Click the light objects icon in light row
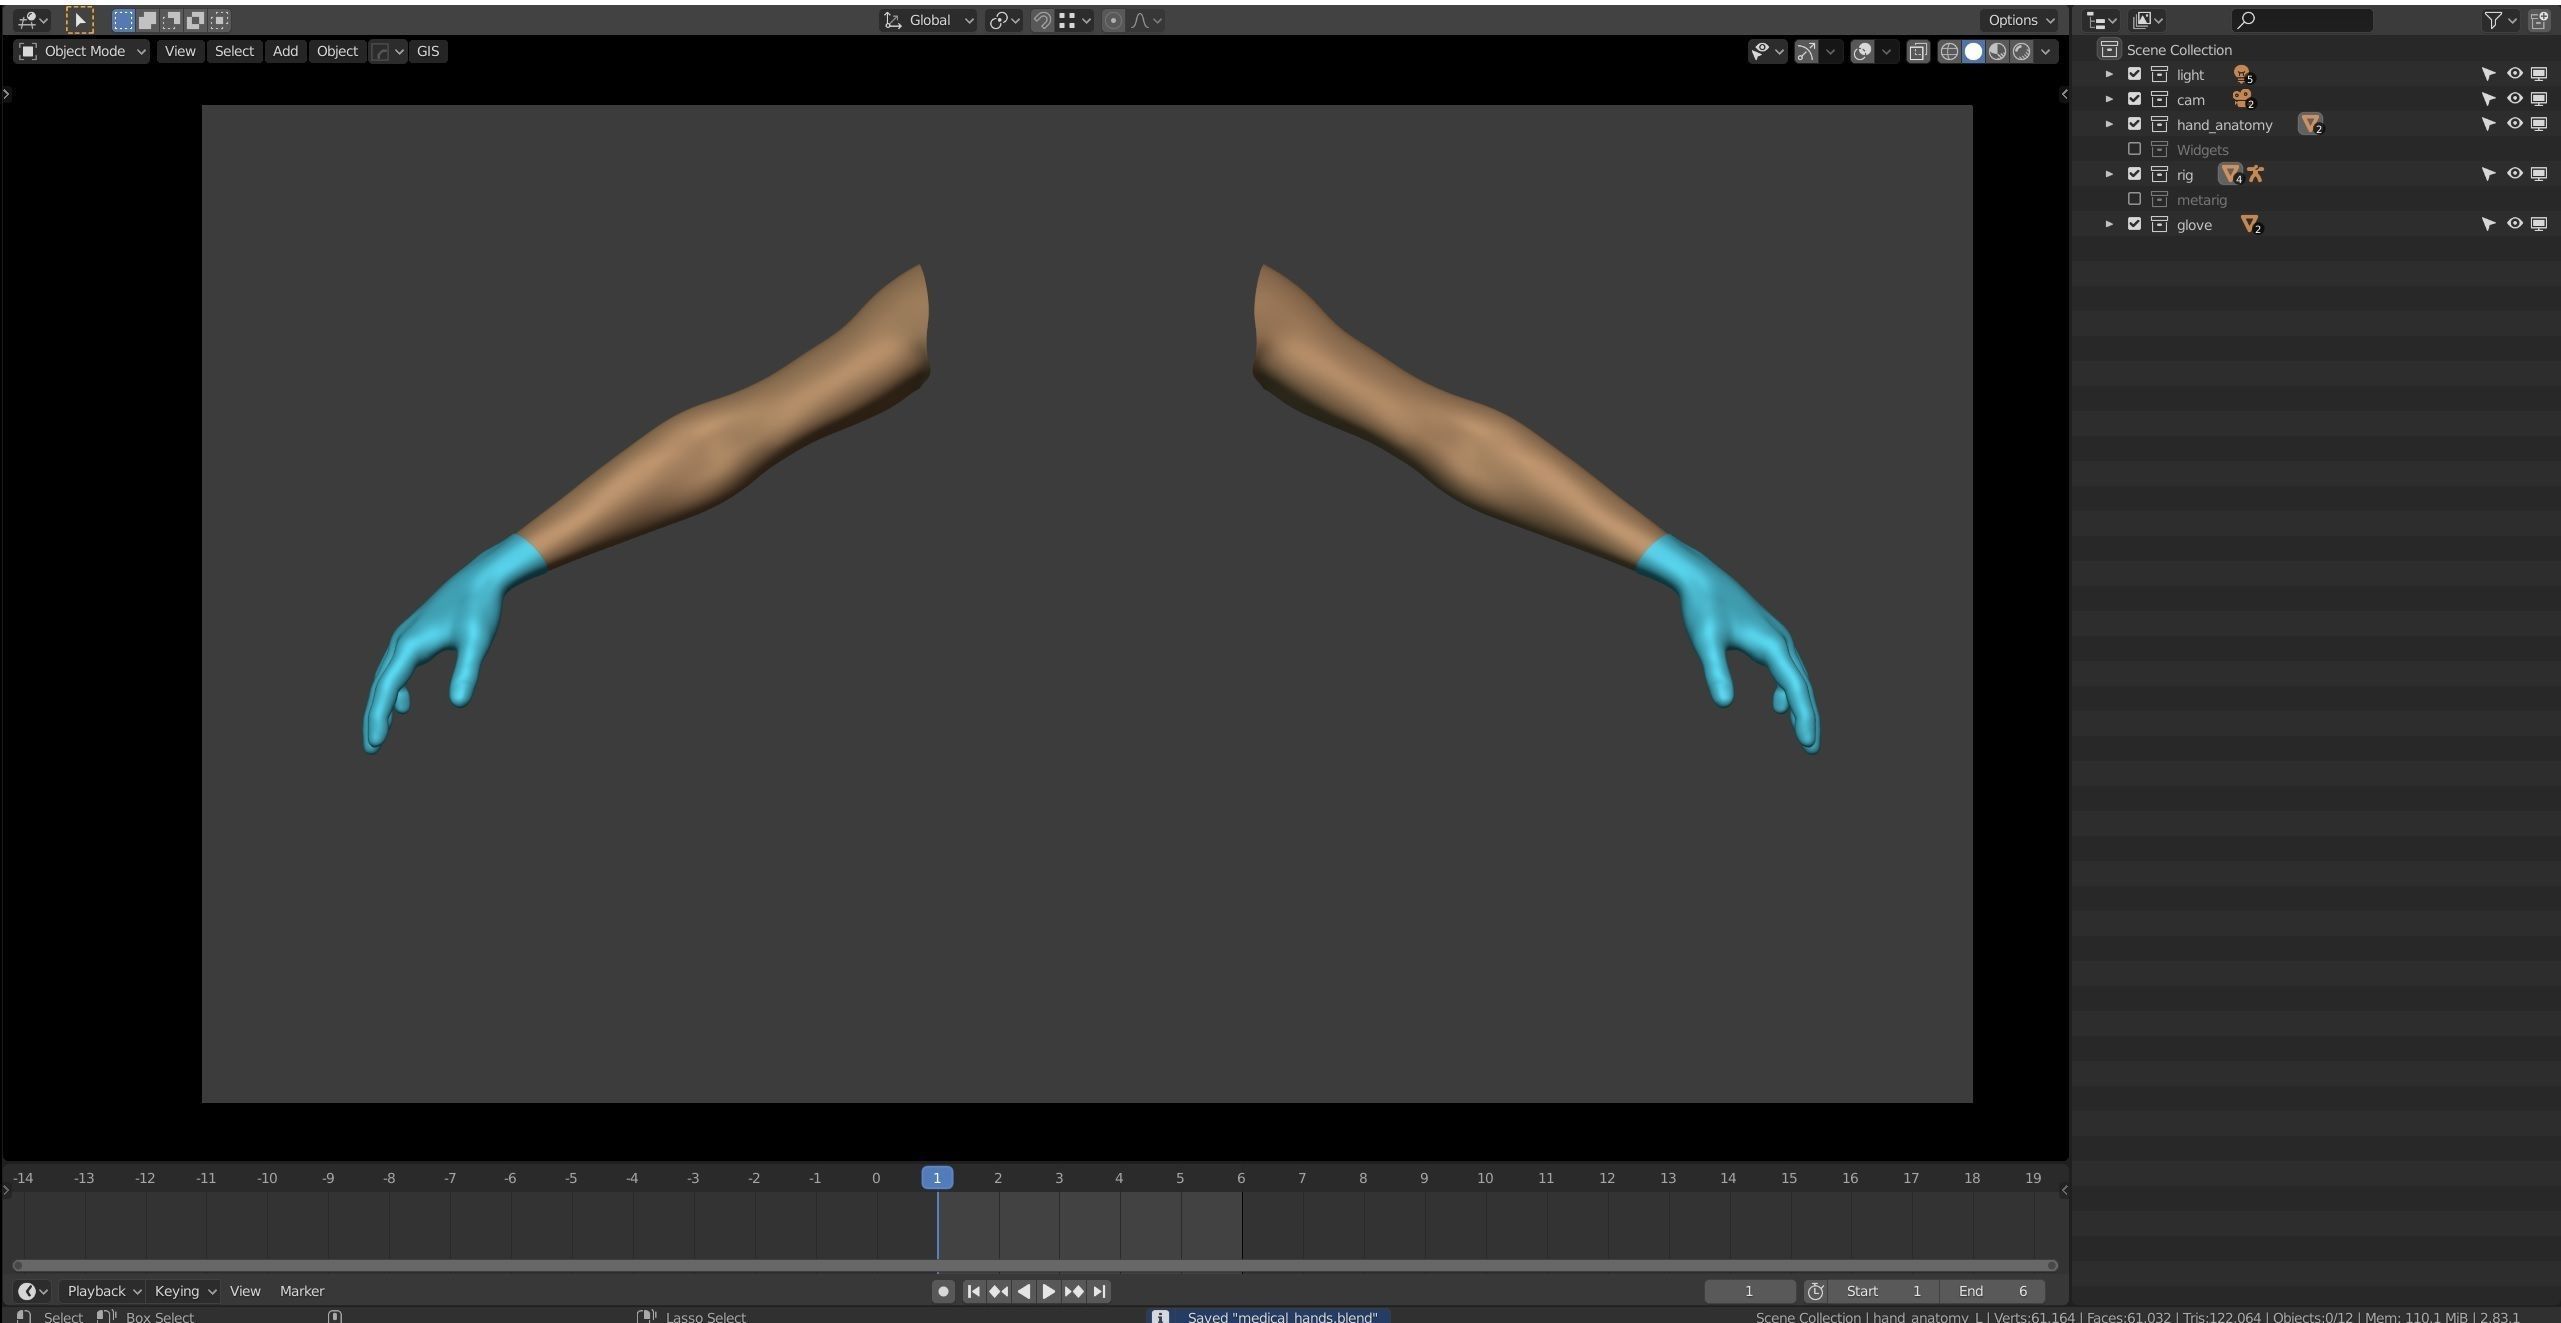 (2243, 75)
